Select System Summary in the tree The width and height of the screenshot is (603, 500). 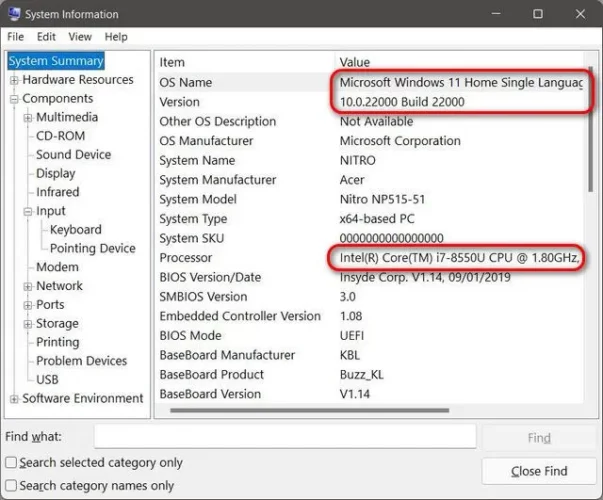coord(56,61)
